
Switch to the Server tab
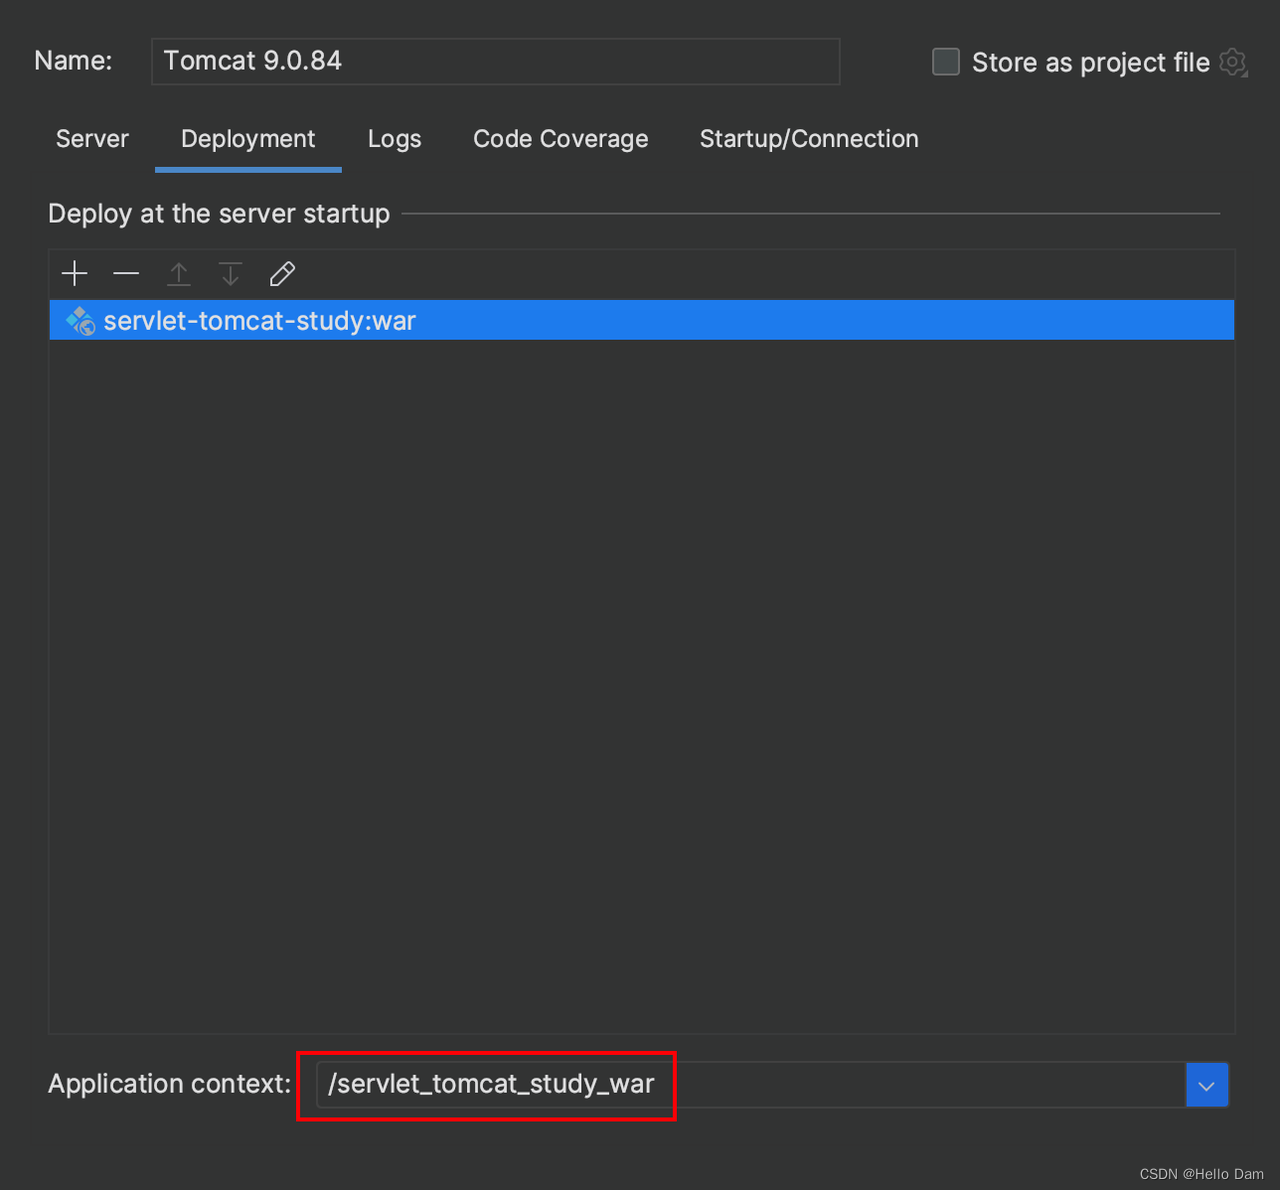(92, 139)
